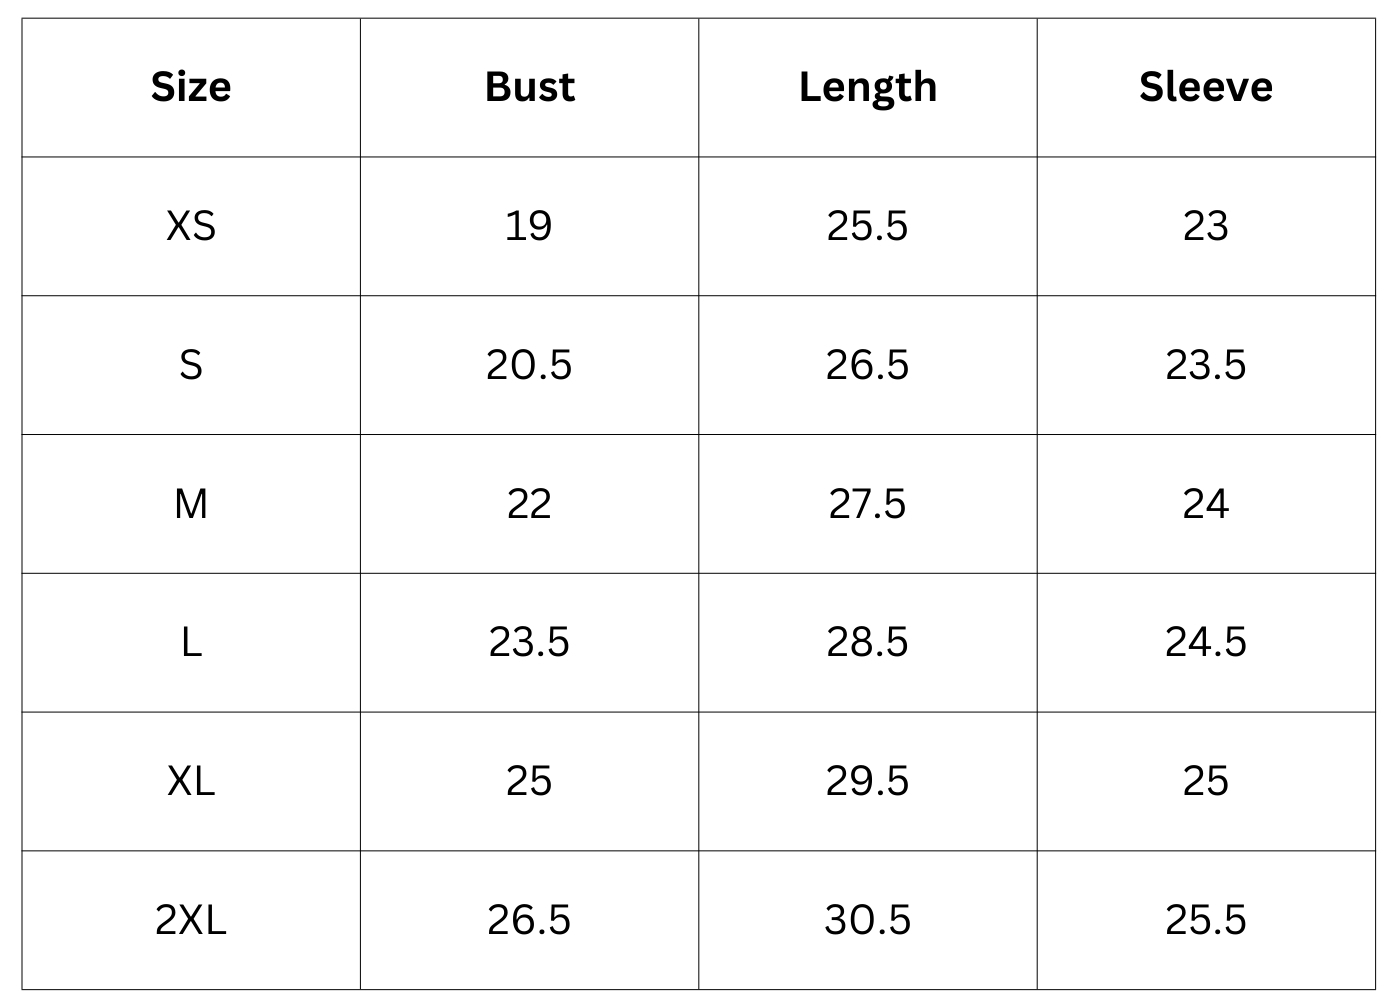Select the M bust value 22

529,504
